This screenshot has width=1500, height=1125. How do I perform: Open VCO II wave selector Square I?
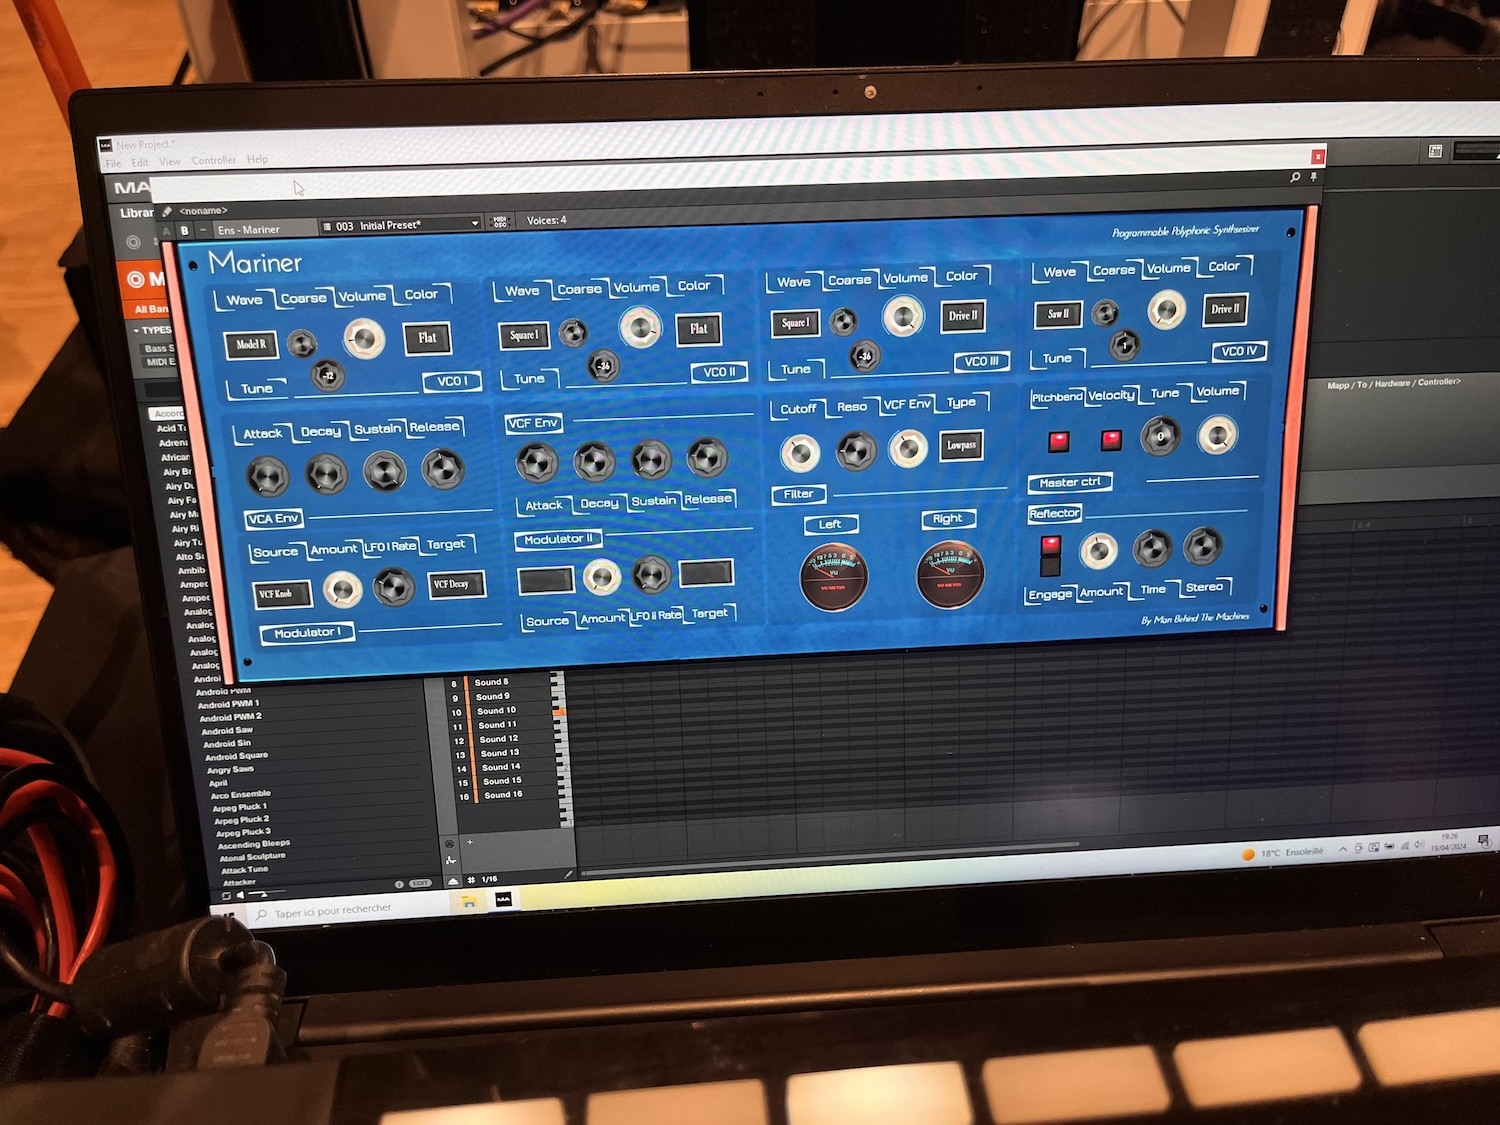point(524,335)
